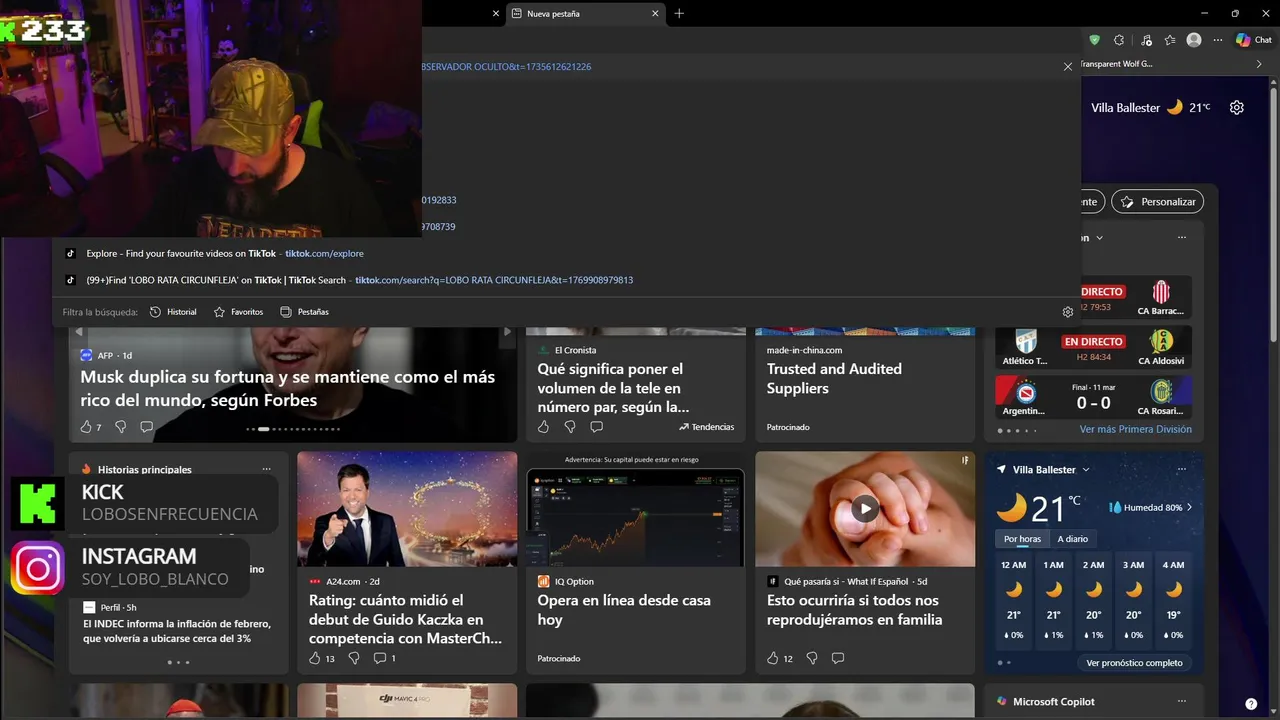Viewport: 1280px width, 720px height.
Task: Dislike the El Cronista volumen article
Action: click(x=570, y=427)
